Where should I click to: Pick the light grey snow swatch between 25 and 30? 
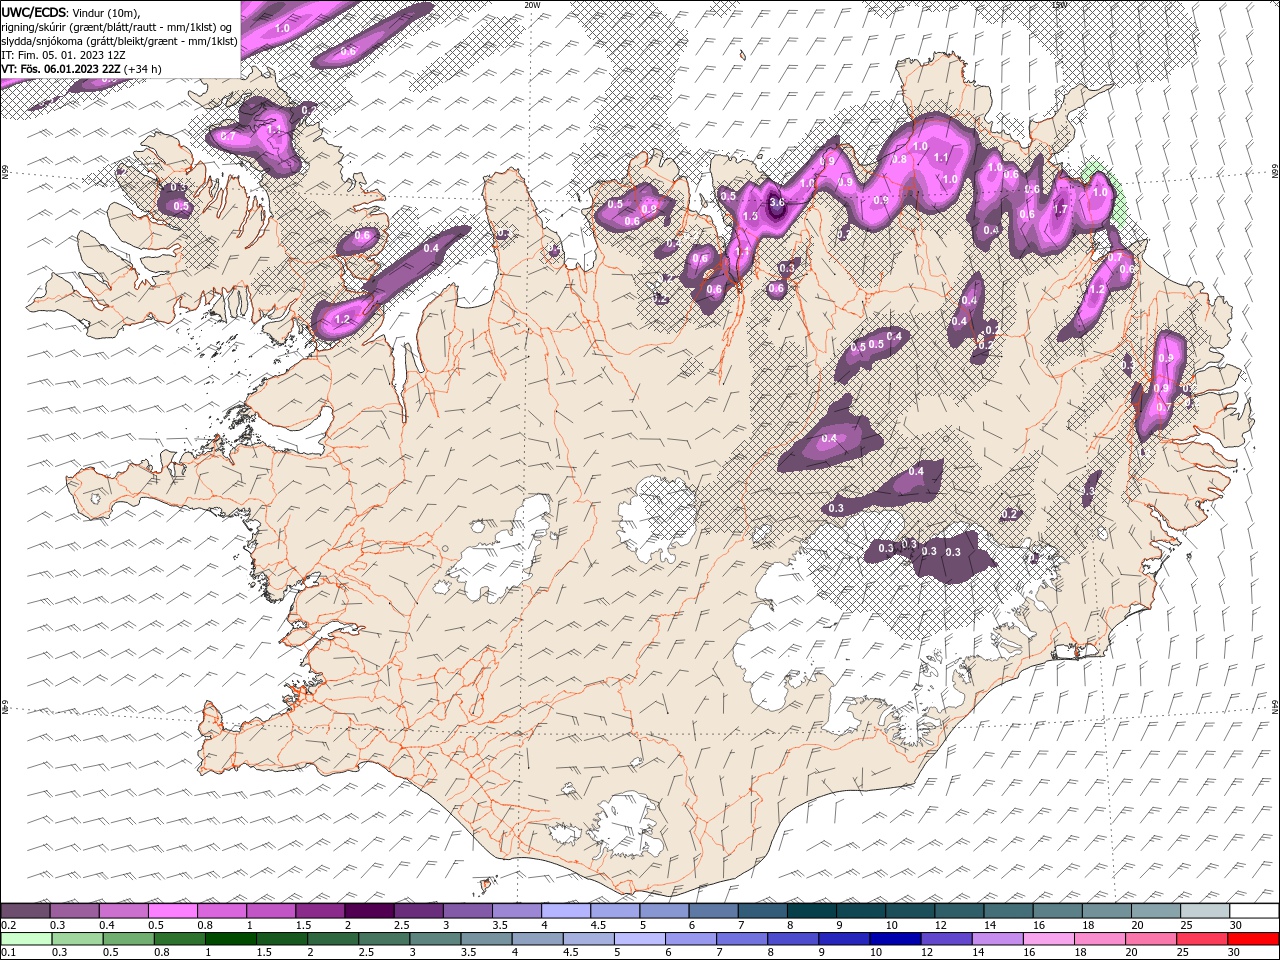(1204, 911)
